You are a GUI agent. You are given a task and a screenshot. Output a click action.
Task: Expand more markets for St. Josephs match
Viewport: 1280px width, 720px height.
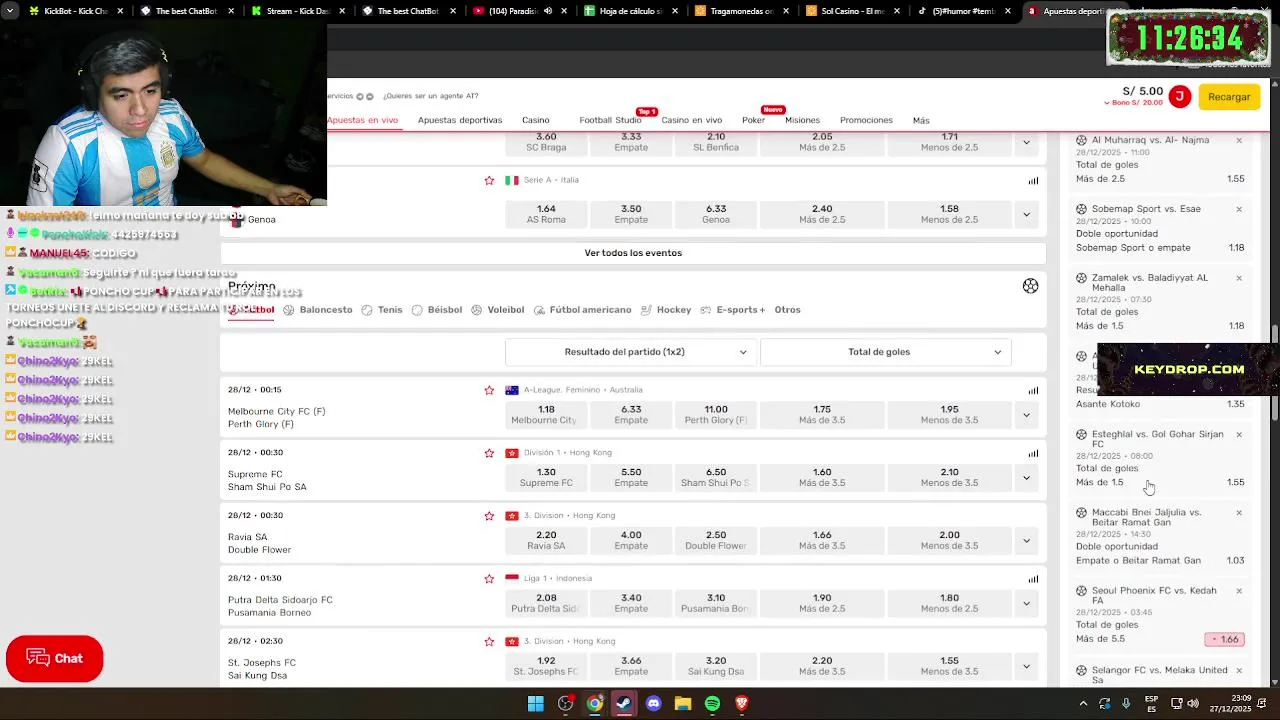coord(1026,666)
